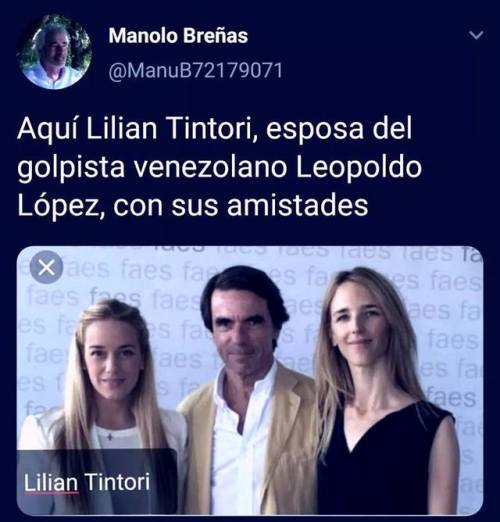500x522 pixels.
Task: Click the word Tintori in photo tag
Action: click(x=117, y=482)
